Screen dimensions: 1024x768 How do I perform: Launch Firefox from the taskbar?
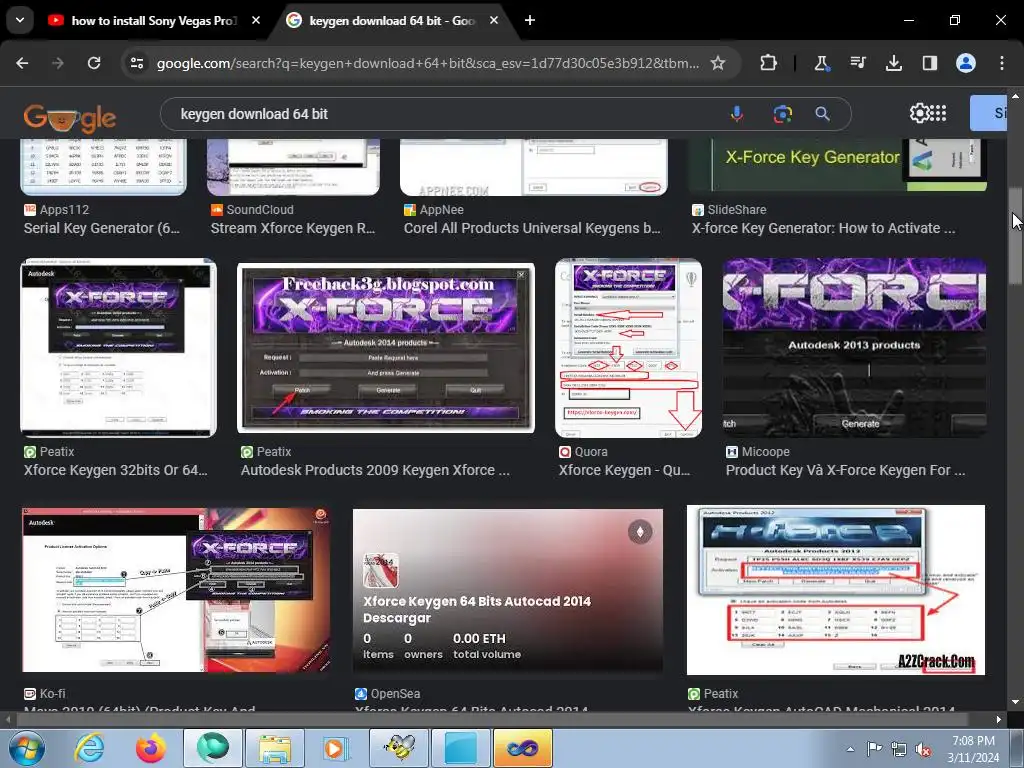pyautogui.click(x=150, y=748)
